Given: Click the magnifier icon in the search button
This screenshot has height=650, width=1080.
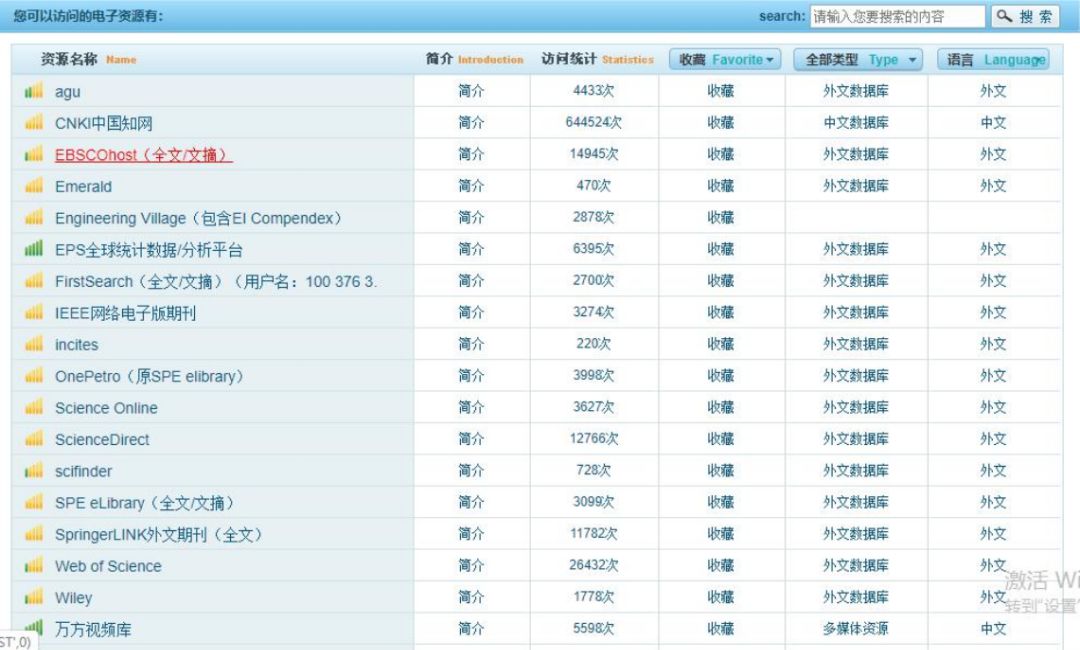Looking at the screenshot, I should pyautogui.click(x=1005, y=15).
